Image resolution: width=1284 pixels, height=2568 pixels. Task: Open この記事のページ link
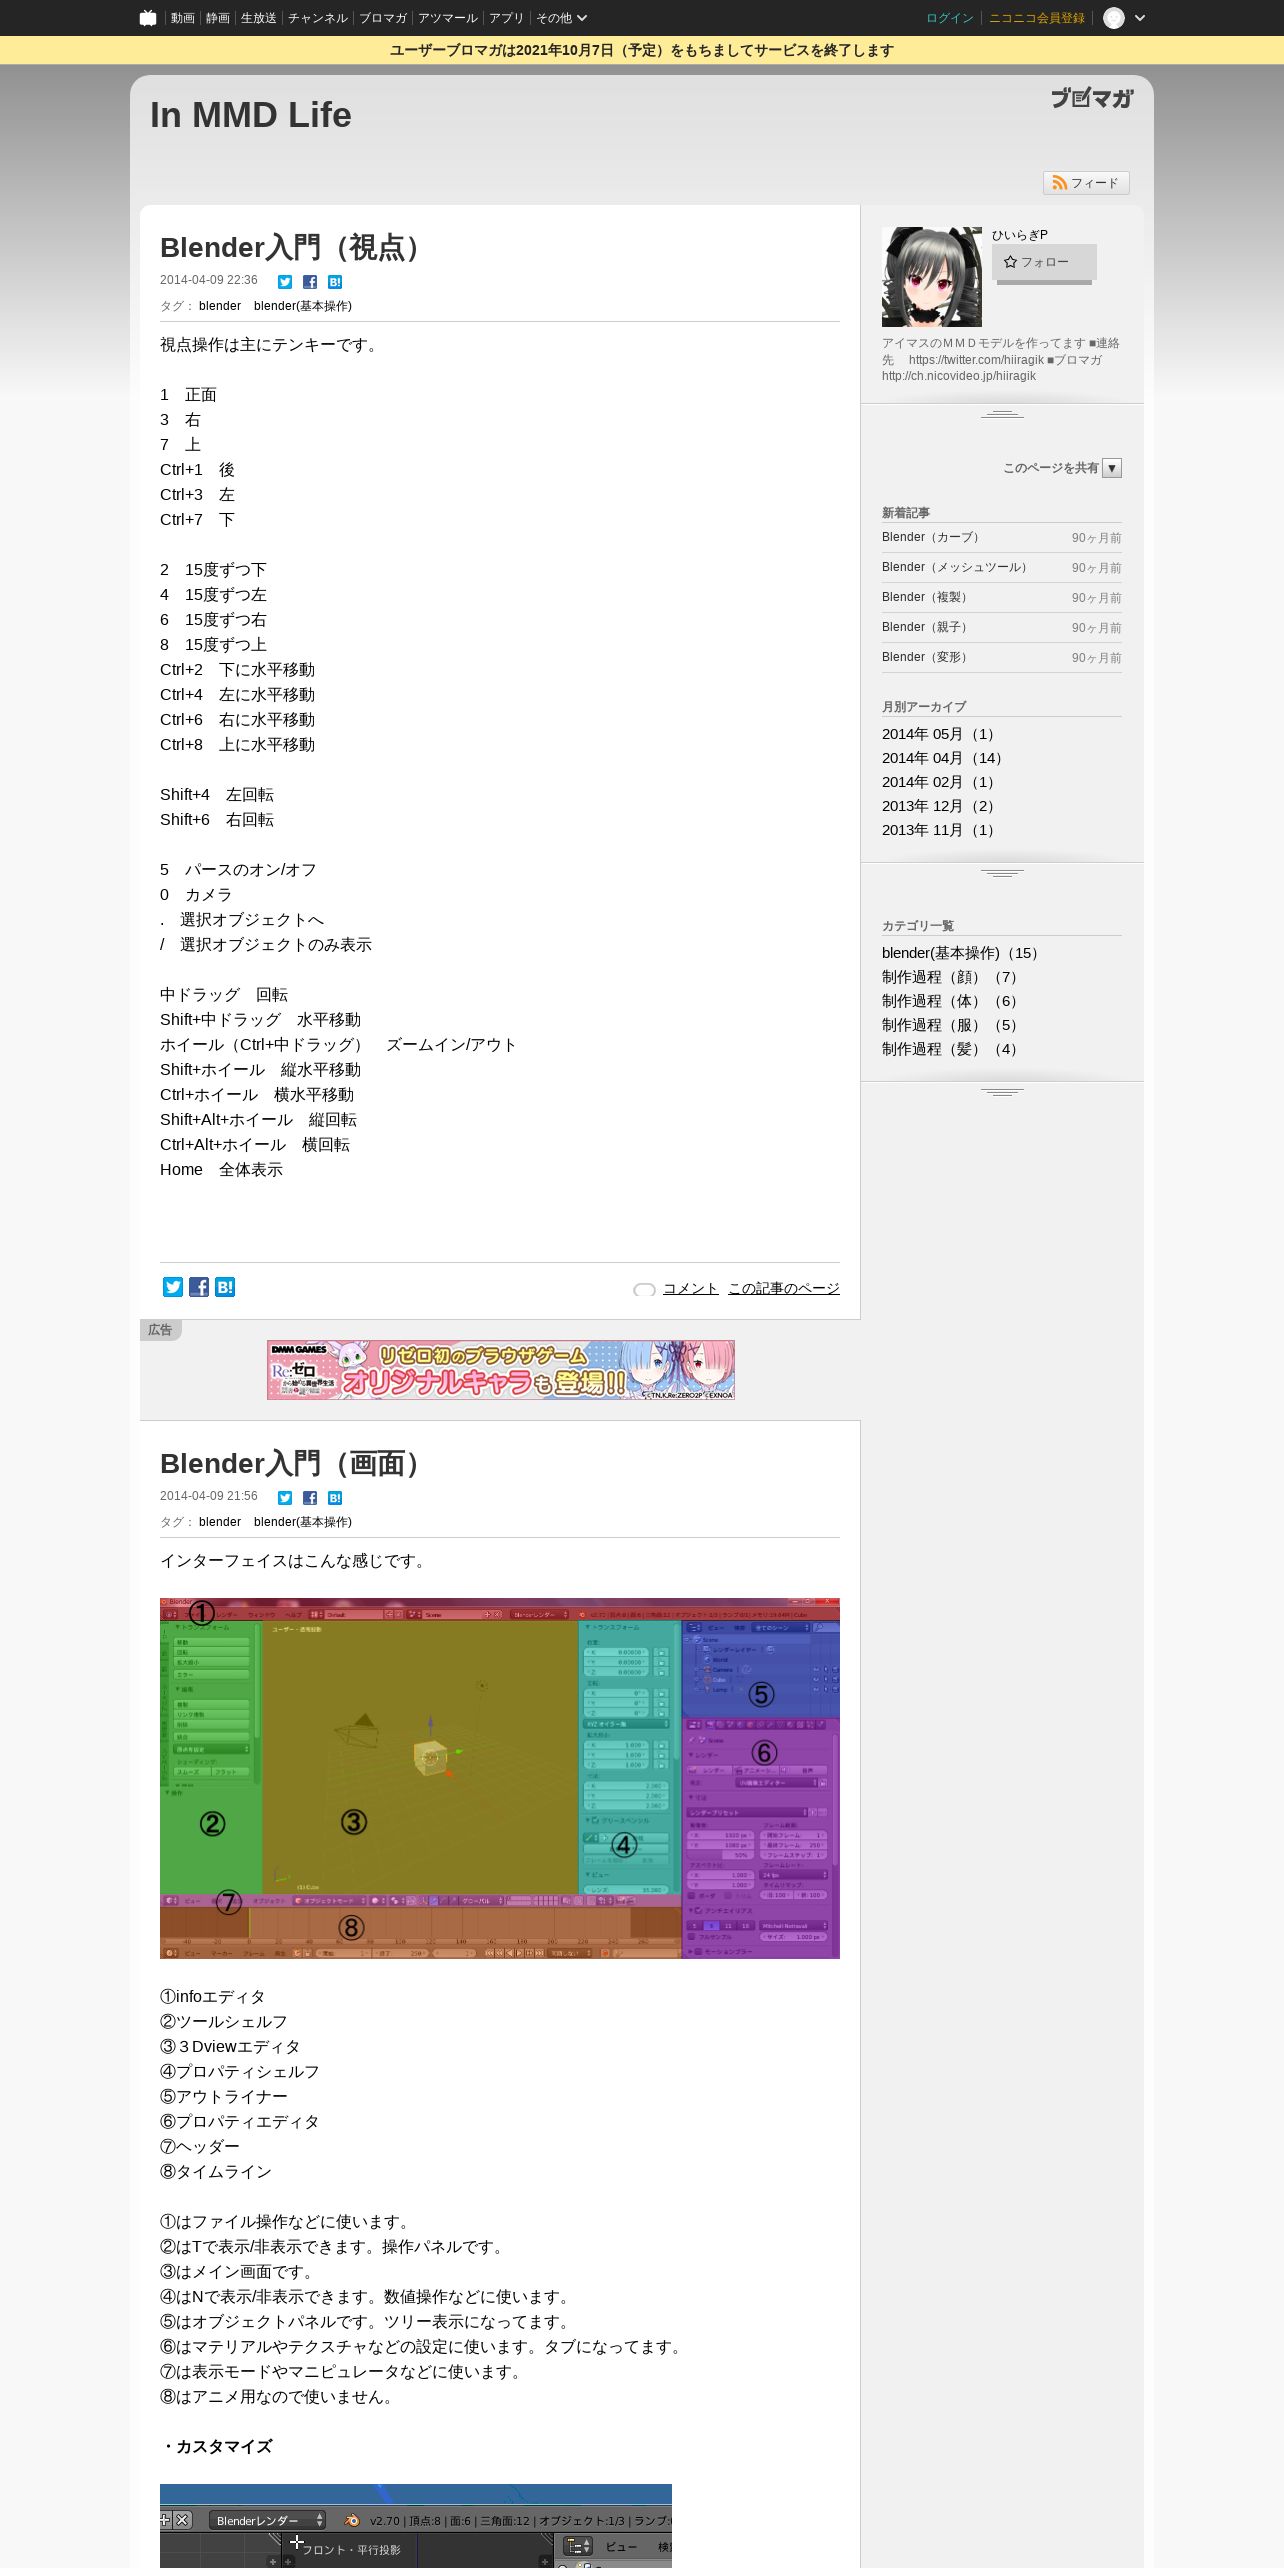[x=784, y=1288]
